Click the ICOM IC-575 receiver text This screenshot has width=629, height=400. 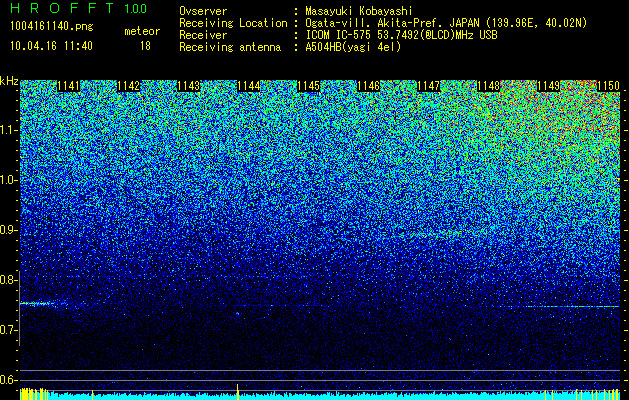pos(401,35)
